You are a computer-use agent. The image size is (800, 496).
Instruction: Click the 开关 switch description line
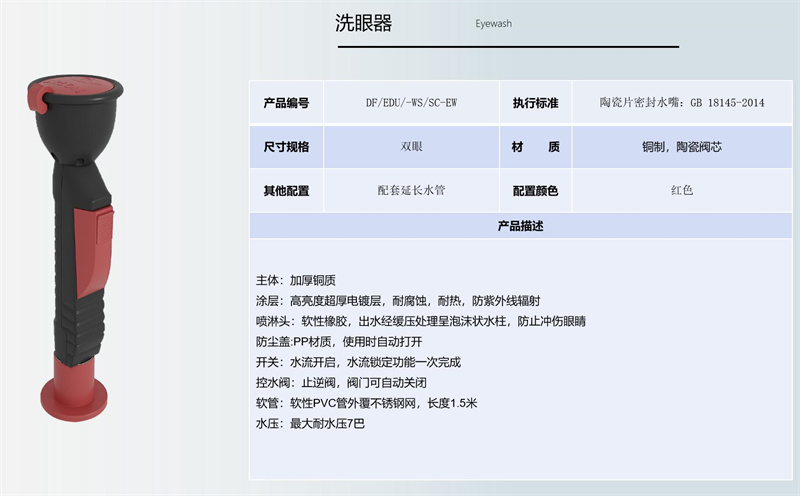point(358,362)
